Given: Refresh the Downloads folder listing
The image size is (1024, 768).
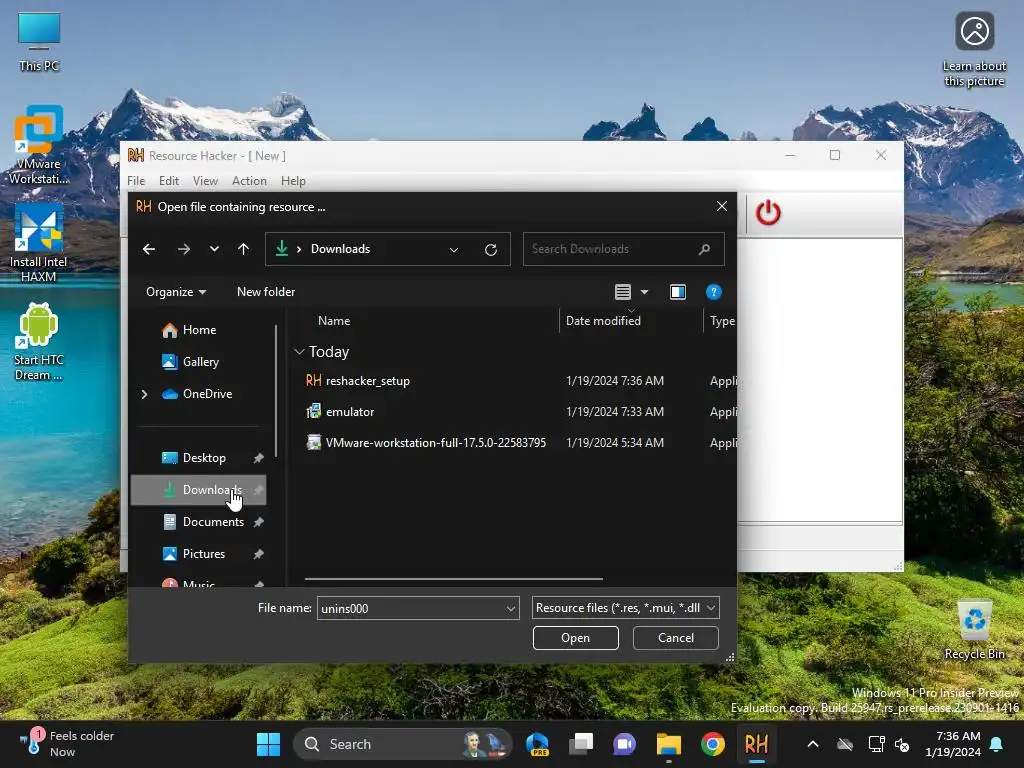Looking at the screenshot, I should click(491, 249).
